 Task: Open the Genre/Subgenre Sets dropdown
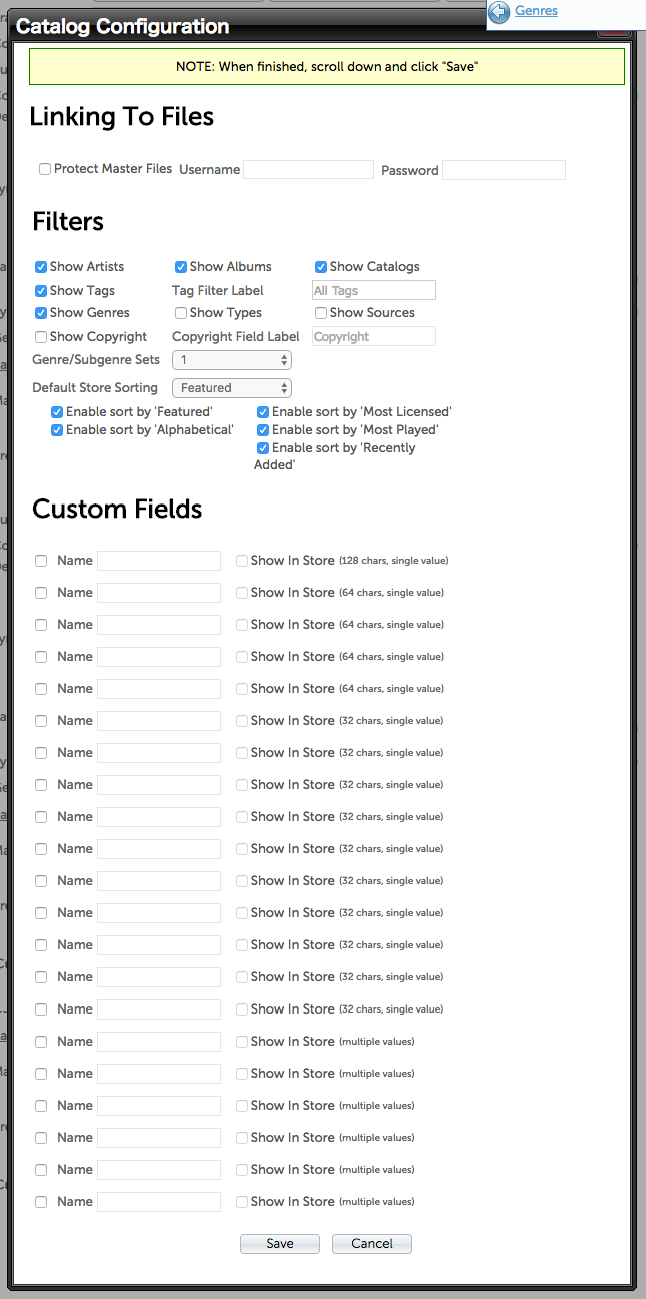pos(232,360)
